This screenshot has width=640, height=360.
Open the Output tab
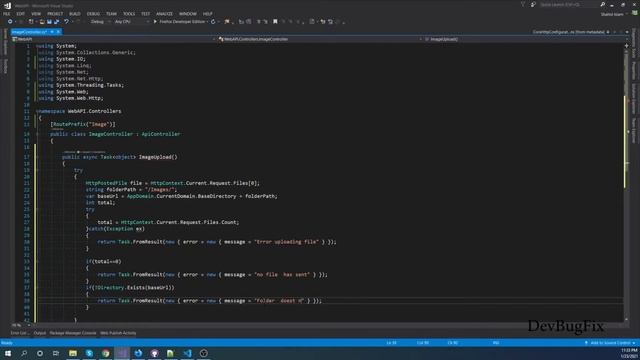[x=40, y=333]
